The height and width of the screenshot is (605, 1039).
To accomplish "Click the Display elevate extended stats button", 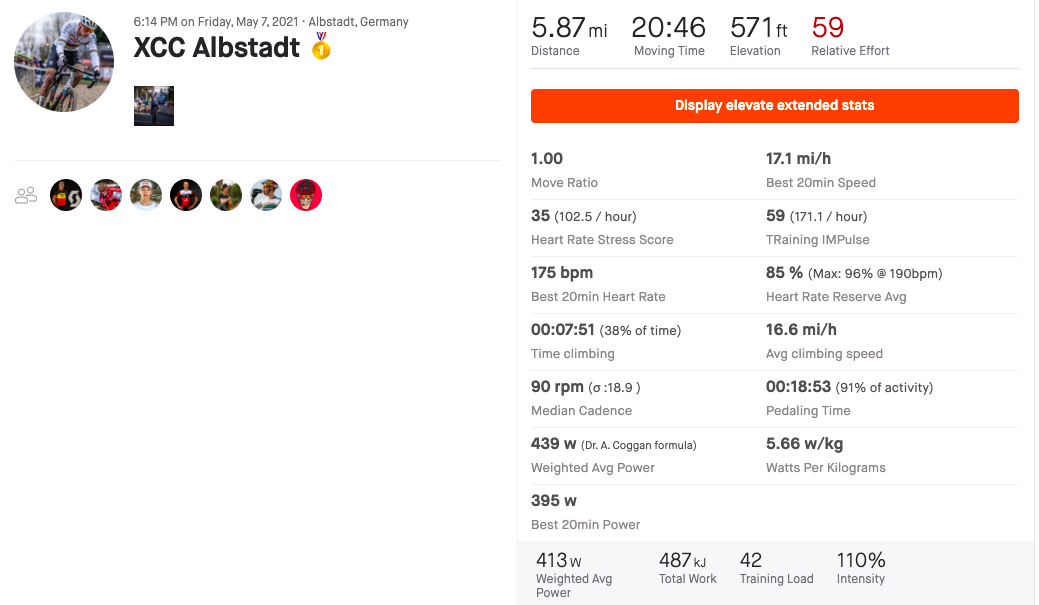I will coord(775,106).
